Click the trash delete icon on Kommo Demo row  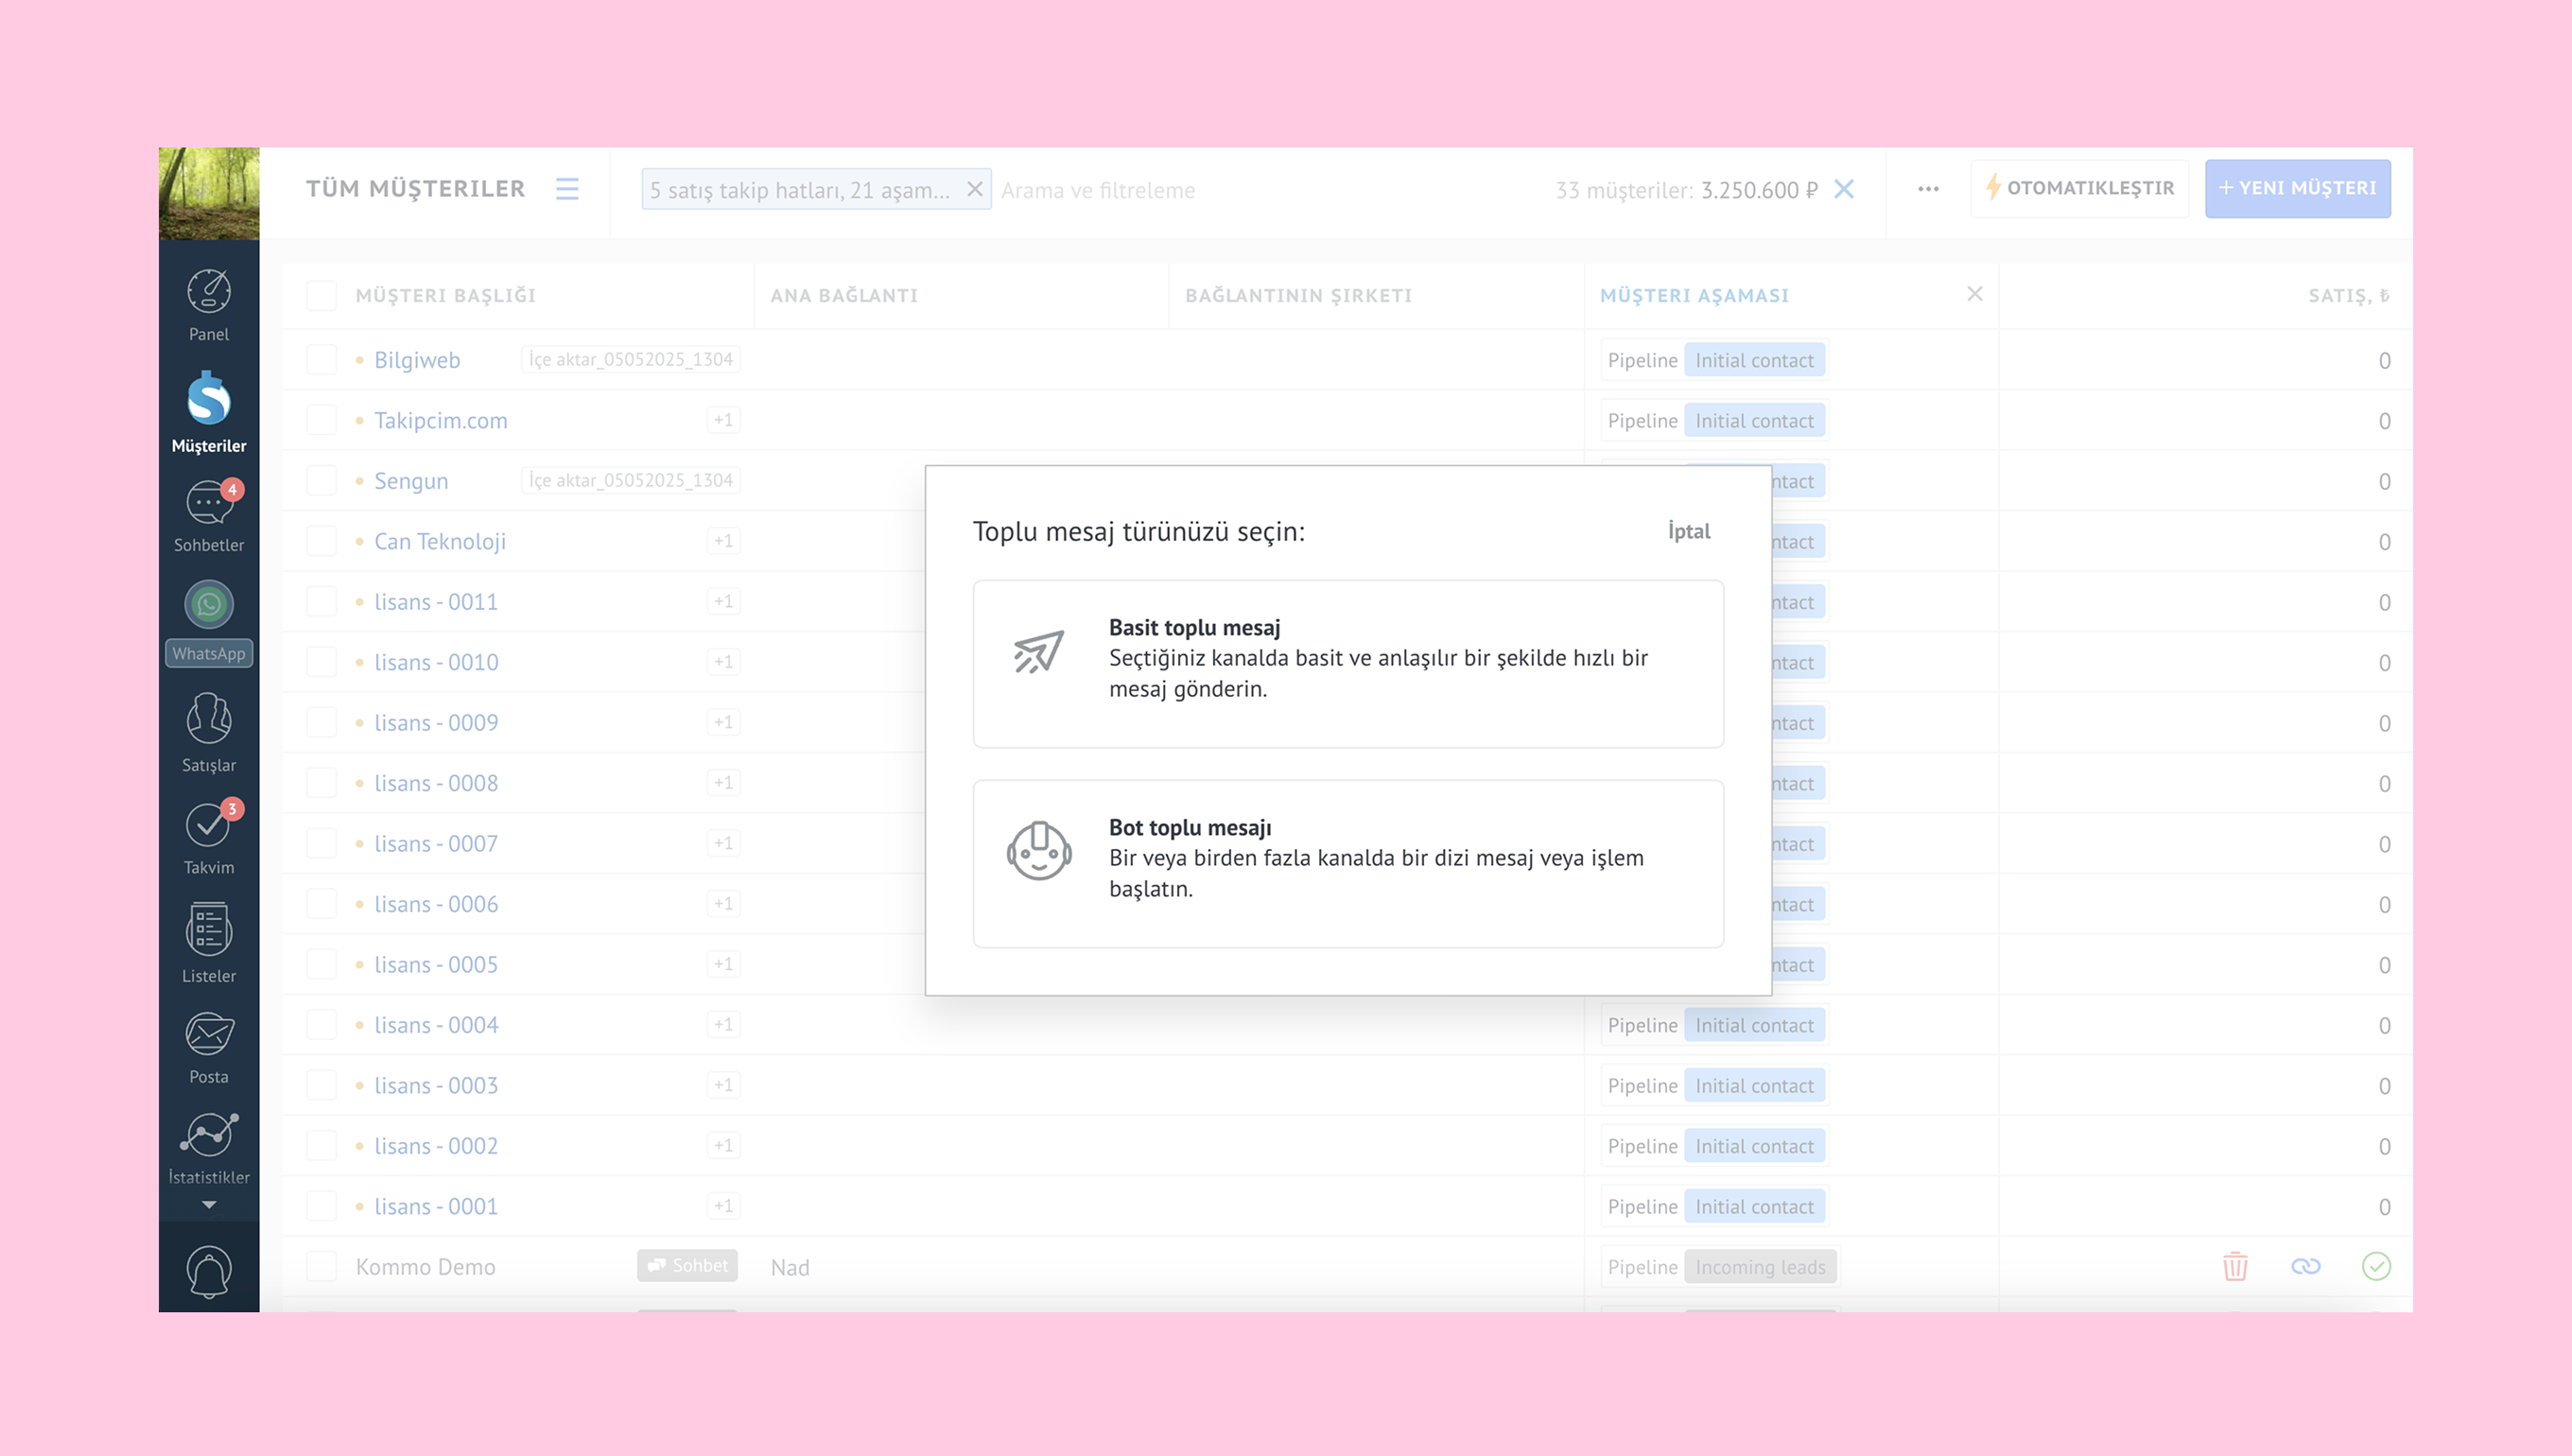[x=2235, y=1267]
